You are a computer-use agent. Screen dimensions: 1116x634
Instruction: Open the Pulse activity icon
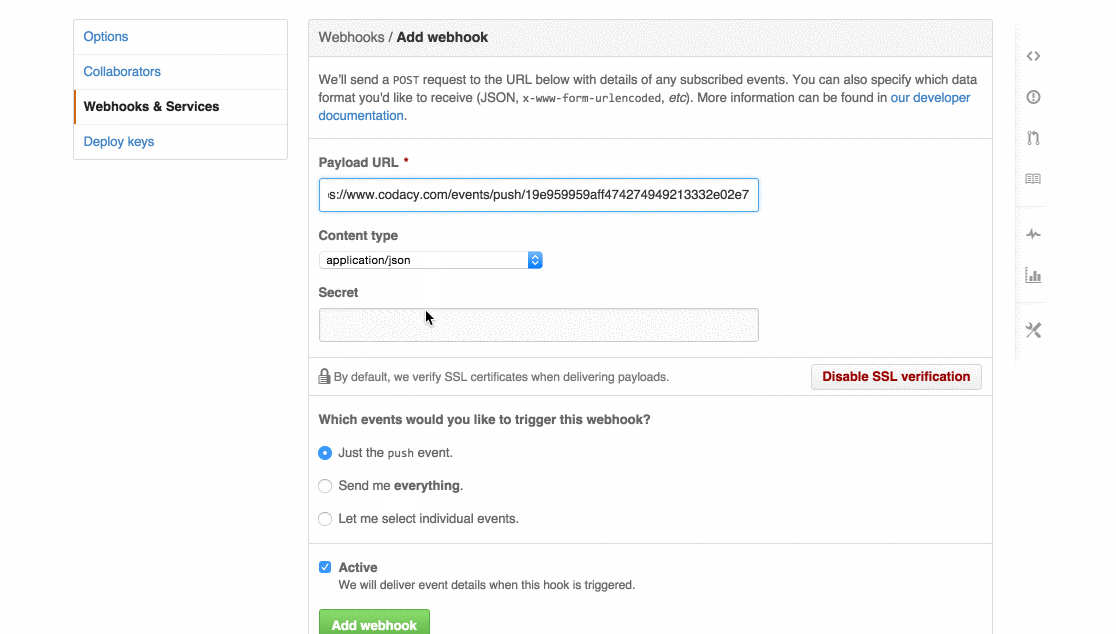click(x=1033, y=234)
